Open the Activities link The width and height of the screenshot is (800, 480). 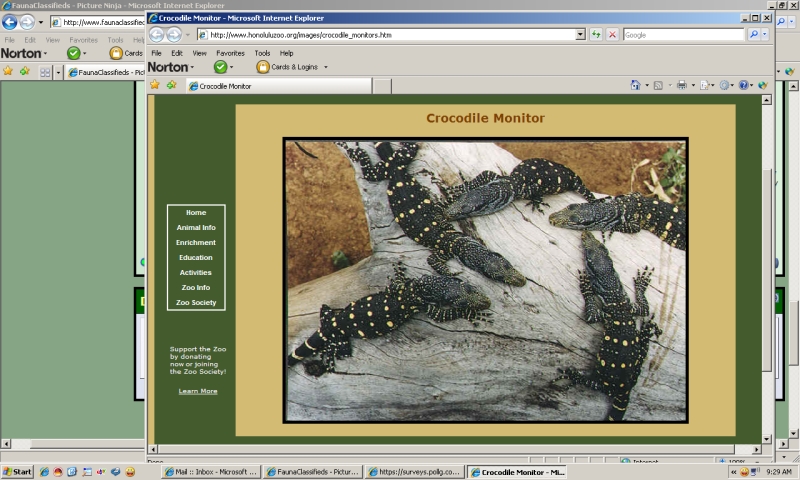point(195,272)
